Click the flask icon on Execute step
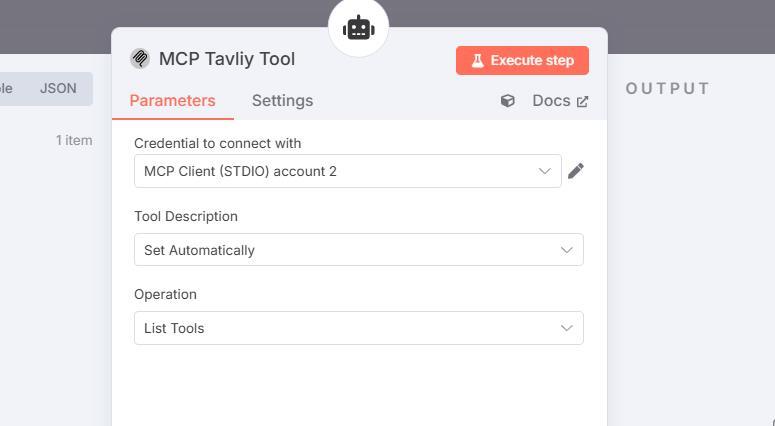This screenshot has width=775, height=426. pos(477,60)
